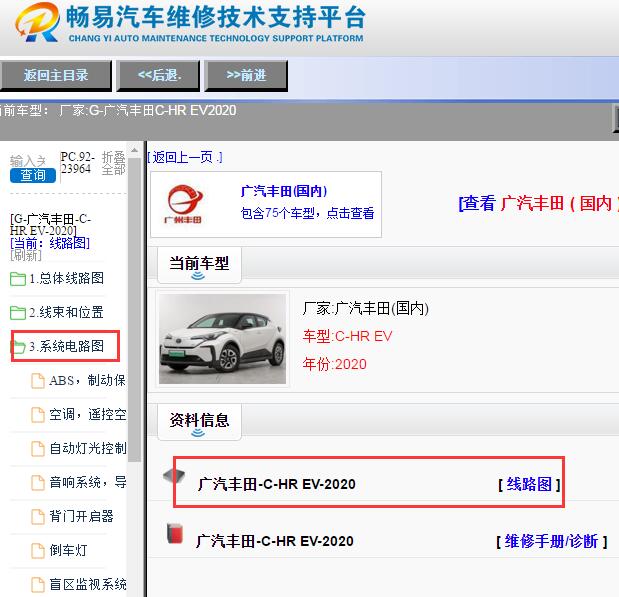Click [G-广汽丰田-C-HR EV-2020] sidebar title
The height and width of the screenshot is (597, 619).
pyautogui.click(x=50, y=224)
